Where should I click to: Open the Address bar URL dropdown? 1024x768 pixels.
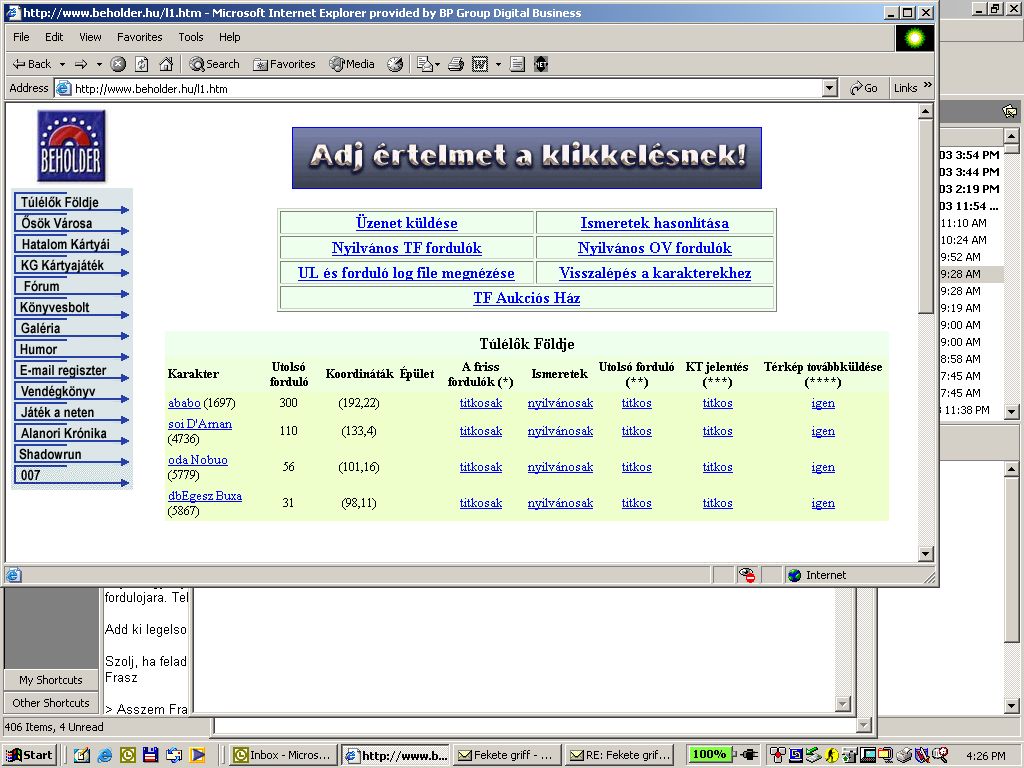[829, 88]
